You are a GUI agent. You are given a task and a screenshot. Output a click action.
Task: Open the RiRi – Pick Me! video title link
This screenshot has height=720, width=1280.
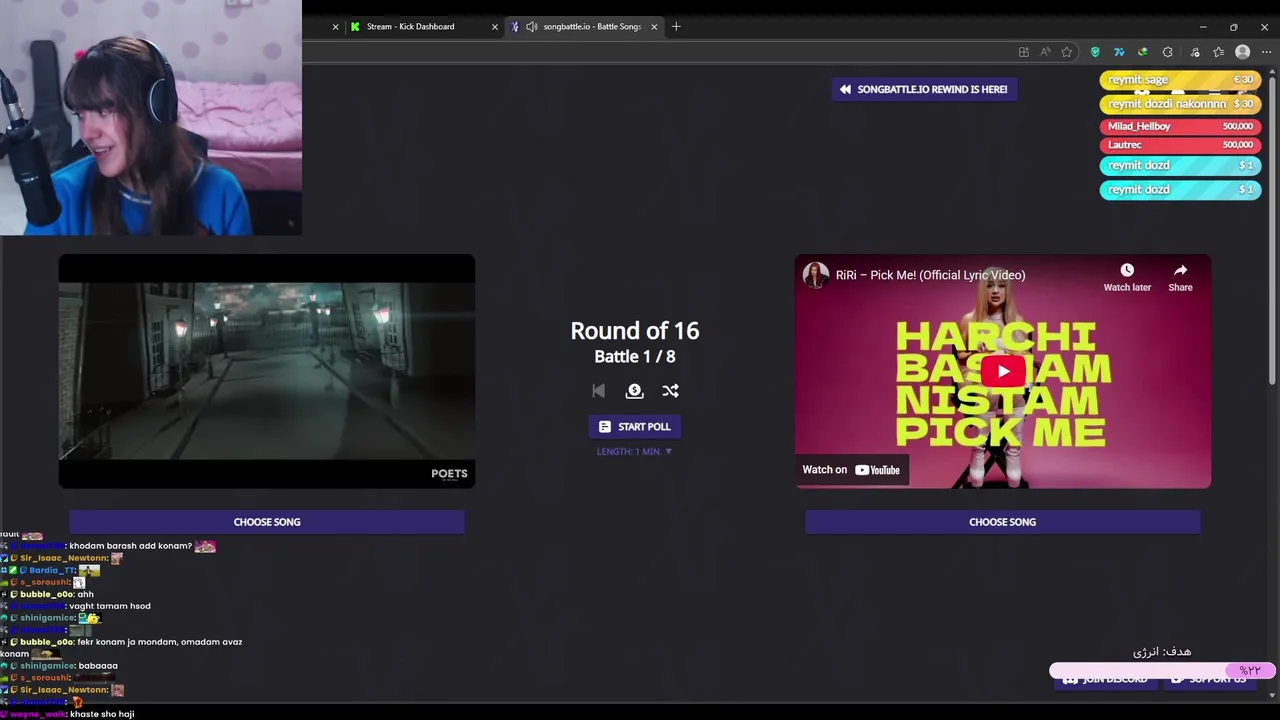point(931,275)
